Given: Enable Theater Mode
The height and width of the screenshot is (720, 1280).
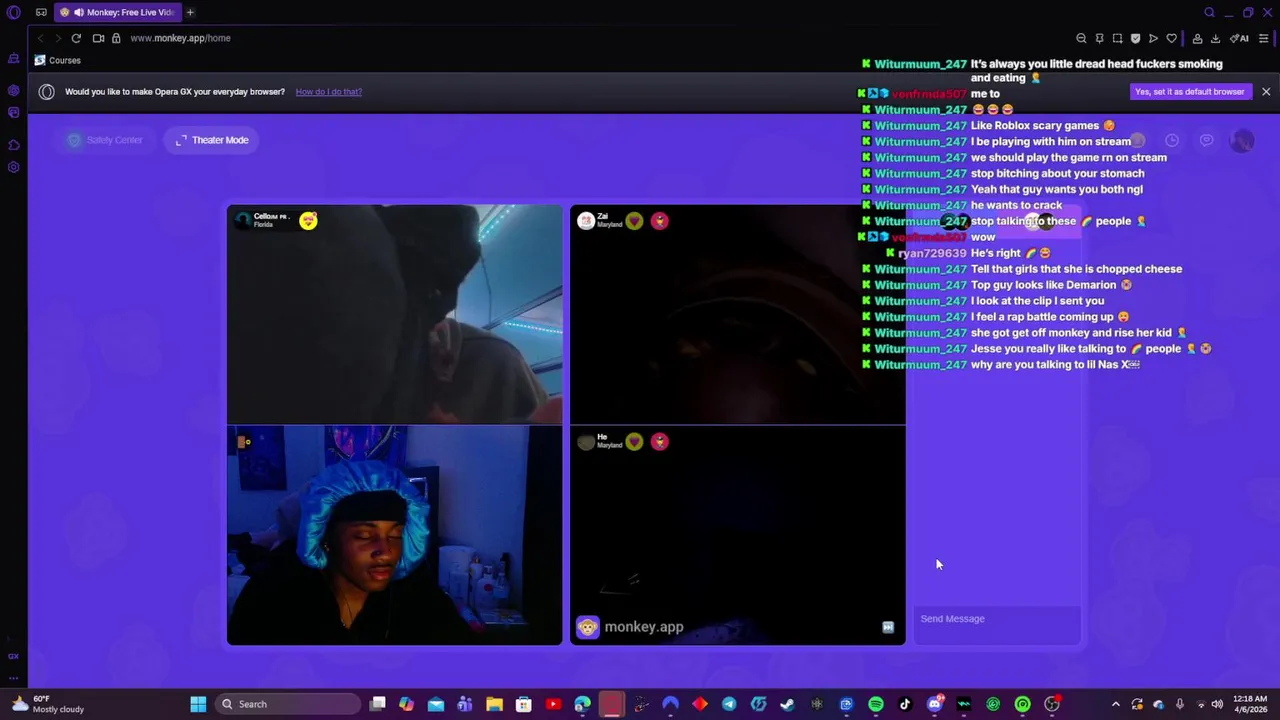Looking at the screenshot, I should pos(212,140).
